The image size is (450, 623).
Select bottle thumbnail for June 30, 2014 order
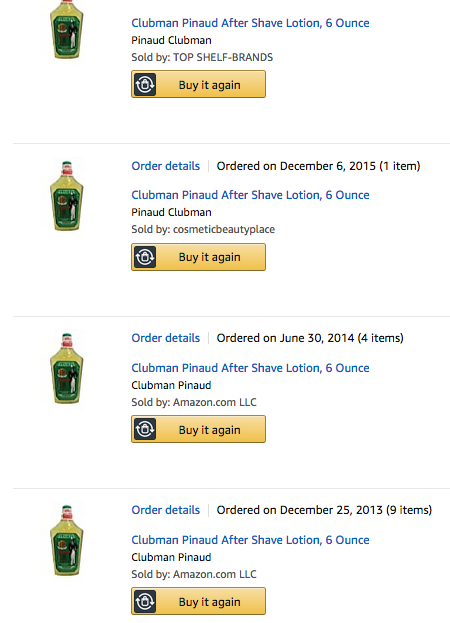click(67, 368)
